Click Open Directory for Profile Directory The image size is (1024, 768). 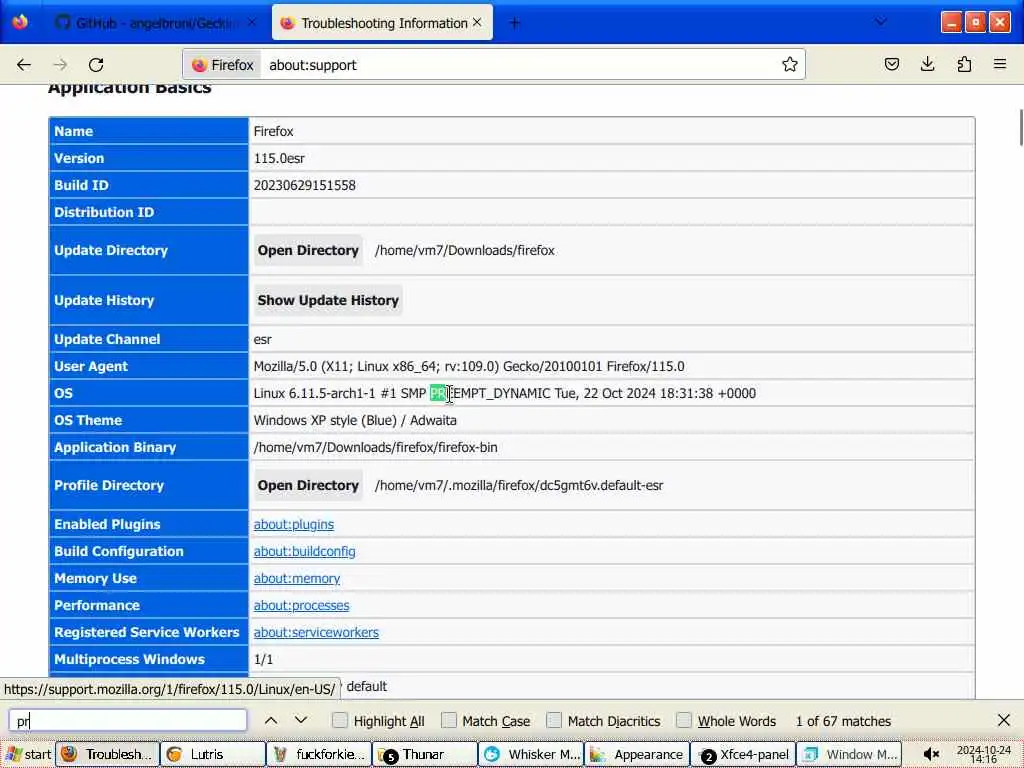(x=308, y=485)
